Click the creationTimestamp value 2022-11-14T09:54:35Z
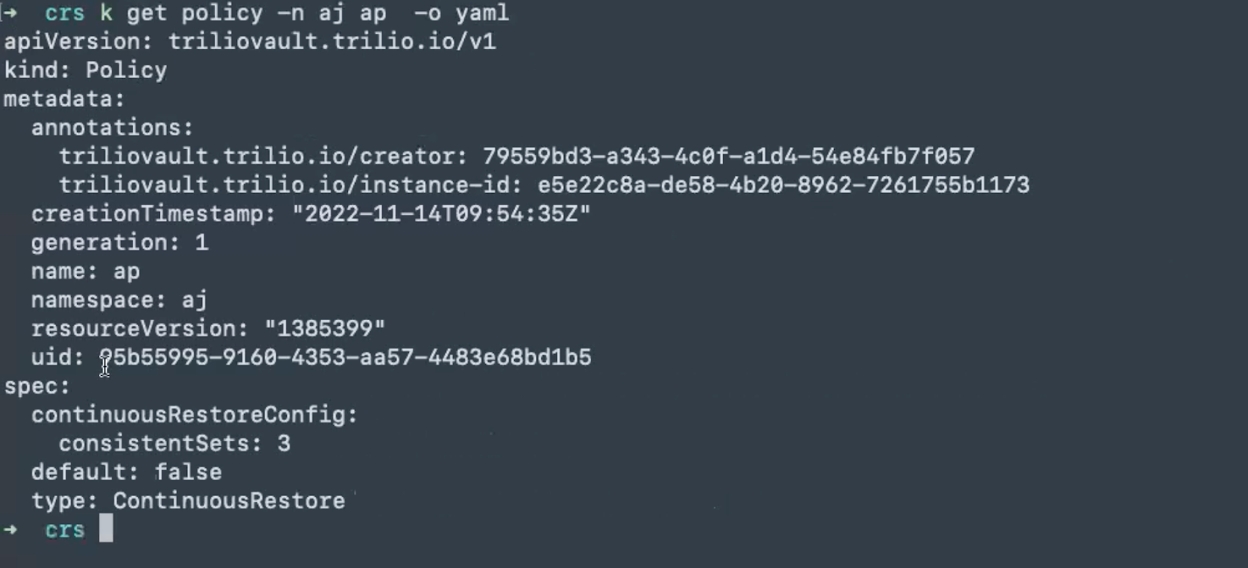Viewport: 1248px width, 568px height. [441, 214]
